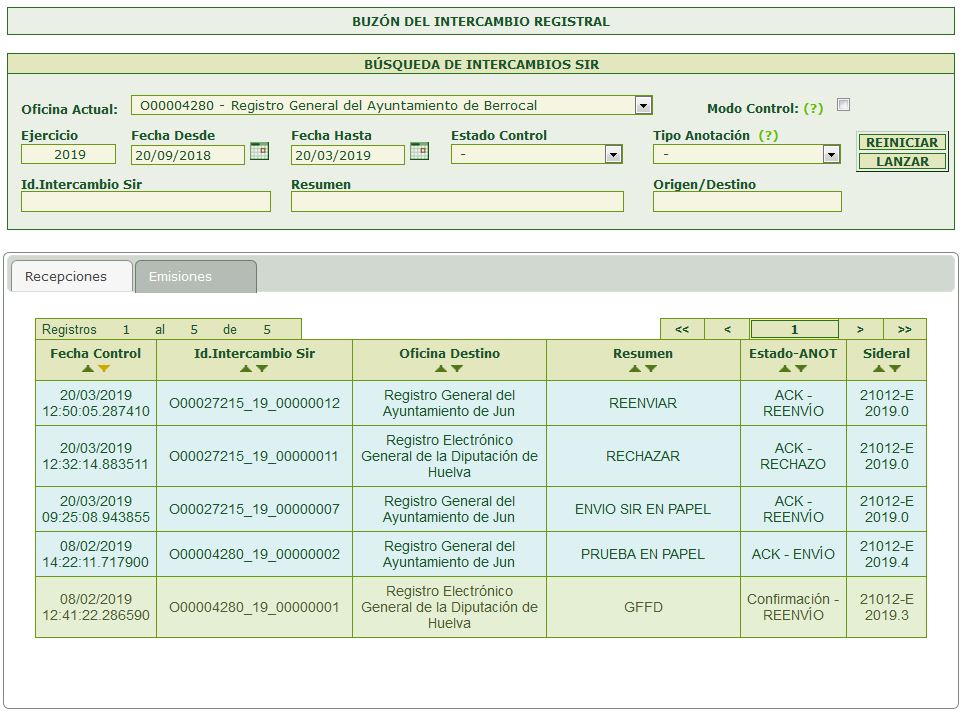The width and height of the screenshot is (962, 711).
Task: Expand the Oficina Actual dropdown
Action: click(x=642, y=106)
